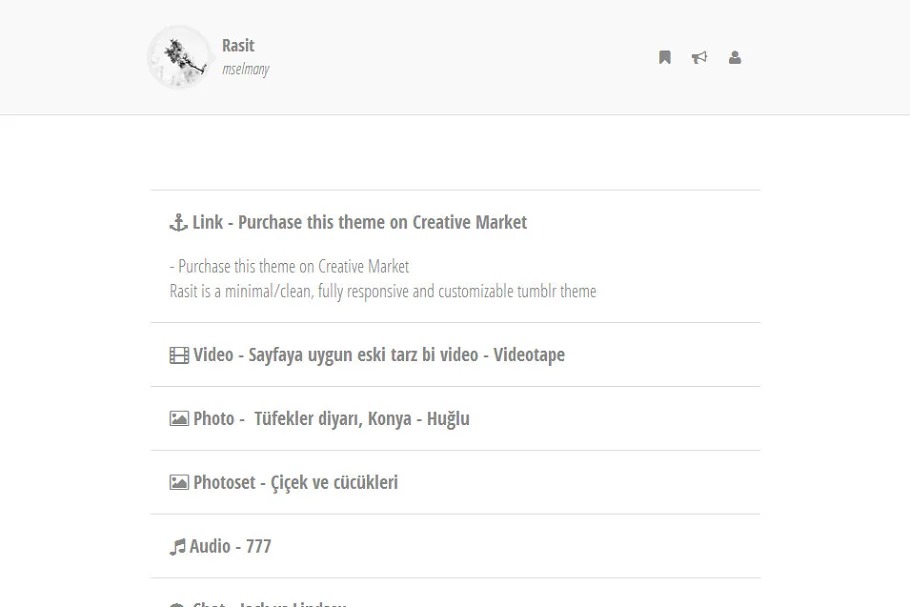
Task: Expand the Videotape video post
Action: click(378, 355)
